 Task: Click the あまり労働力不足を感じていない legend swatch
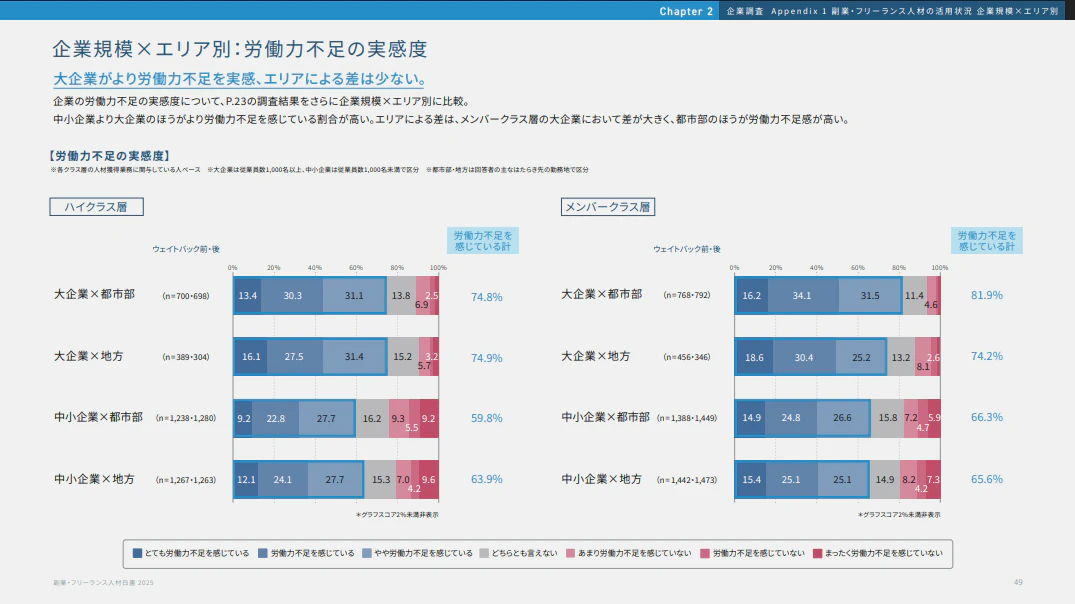pyautogui.click(x=570, y=552)
